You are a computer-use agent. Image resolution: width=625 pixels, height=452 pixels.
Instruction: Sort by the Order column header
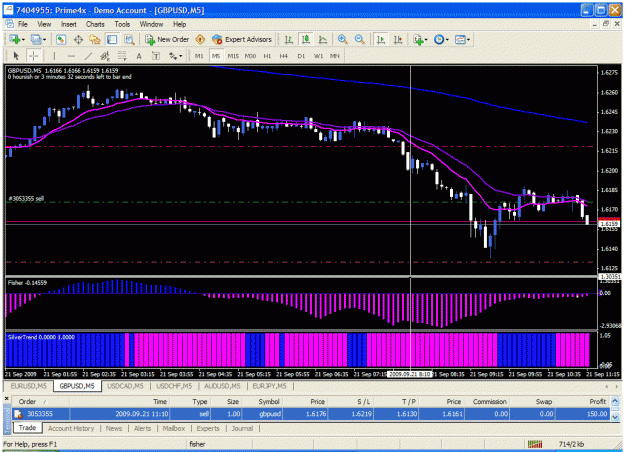pyautogui.click(x=41, y=402)
